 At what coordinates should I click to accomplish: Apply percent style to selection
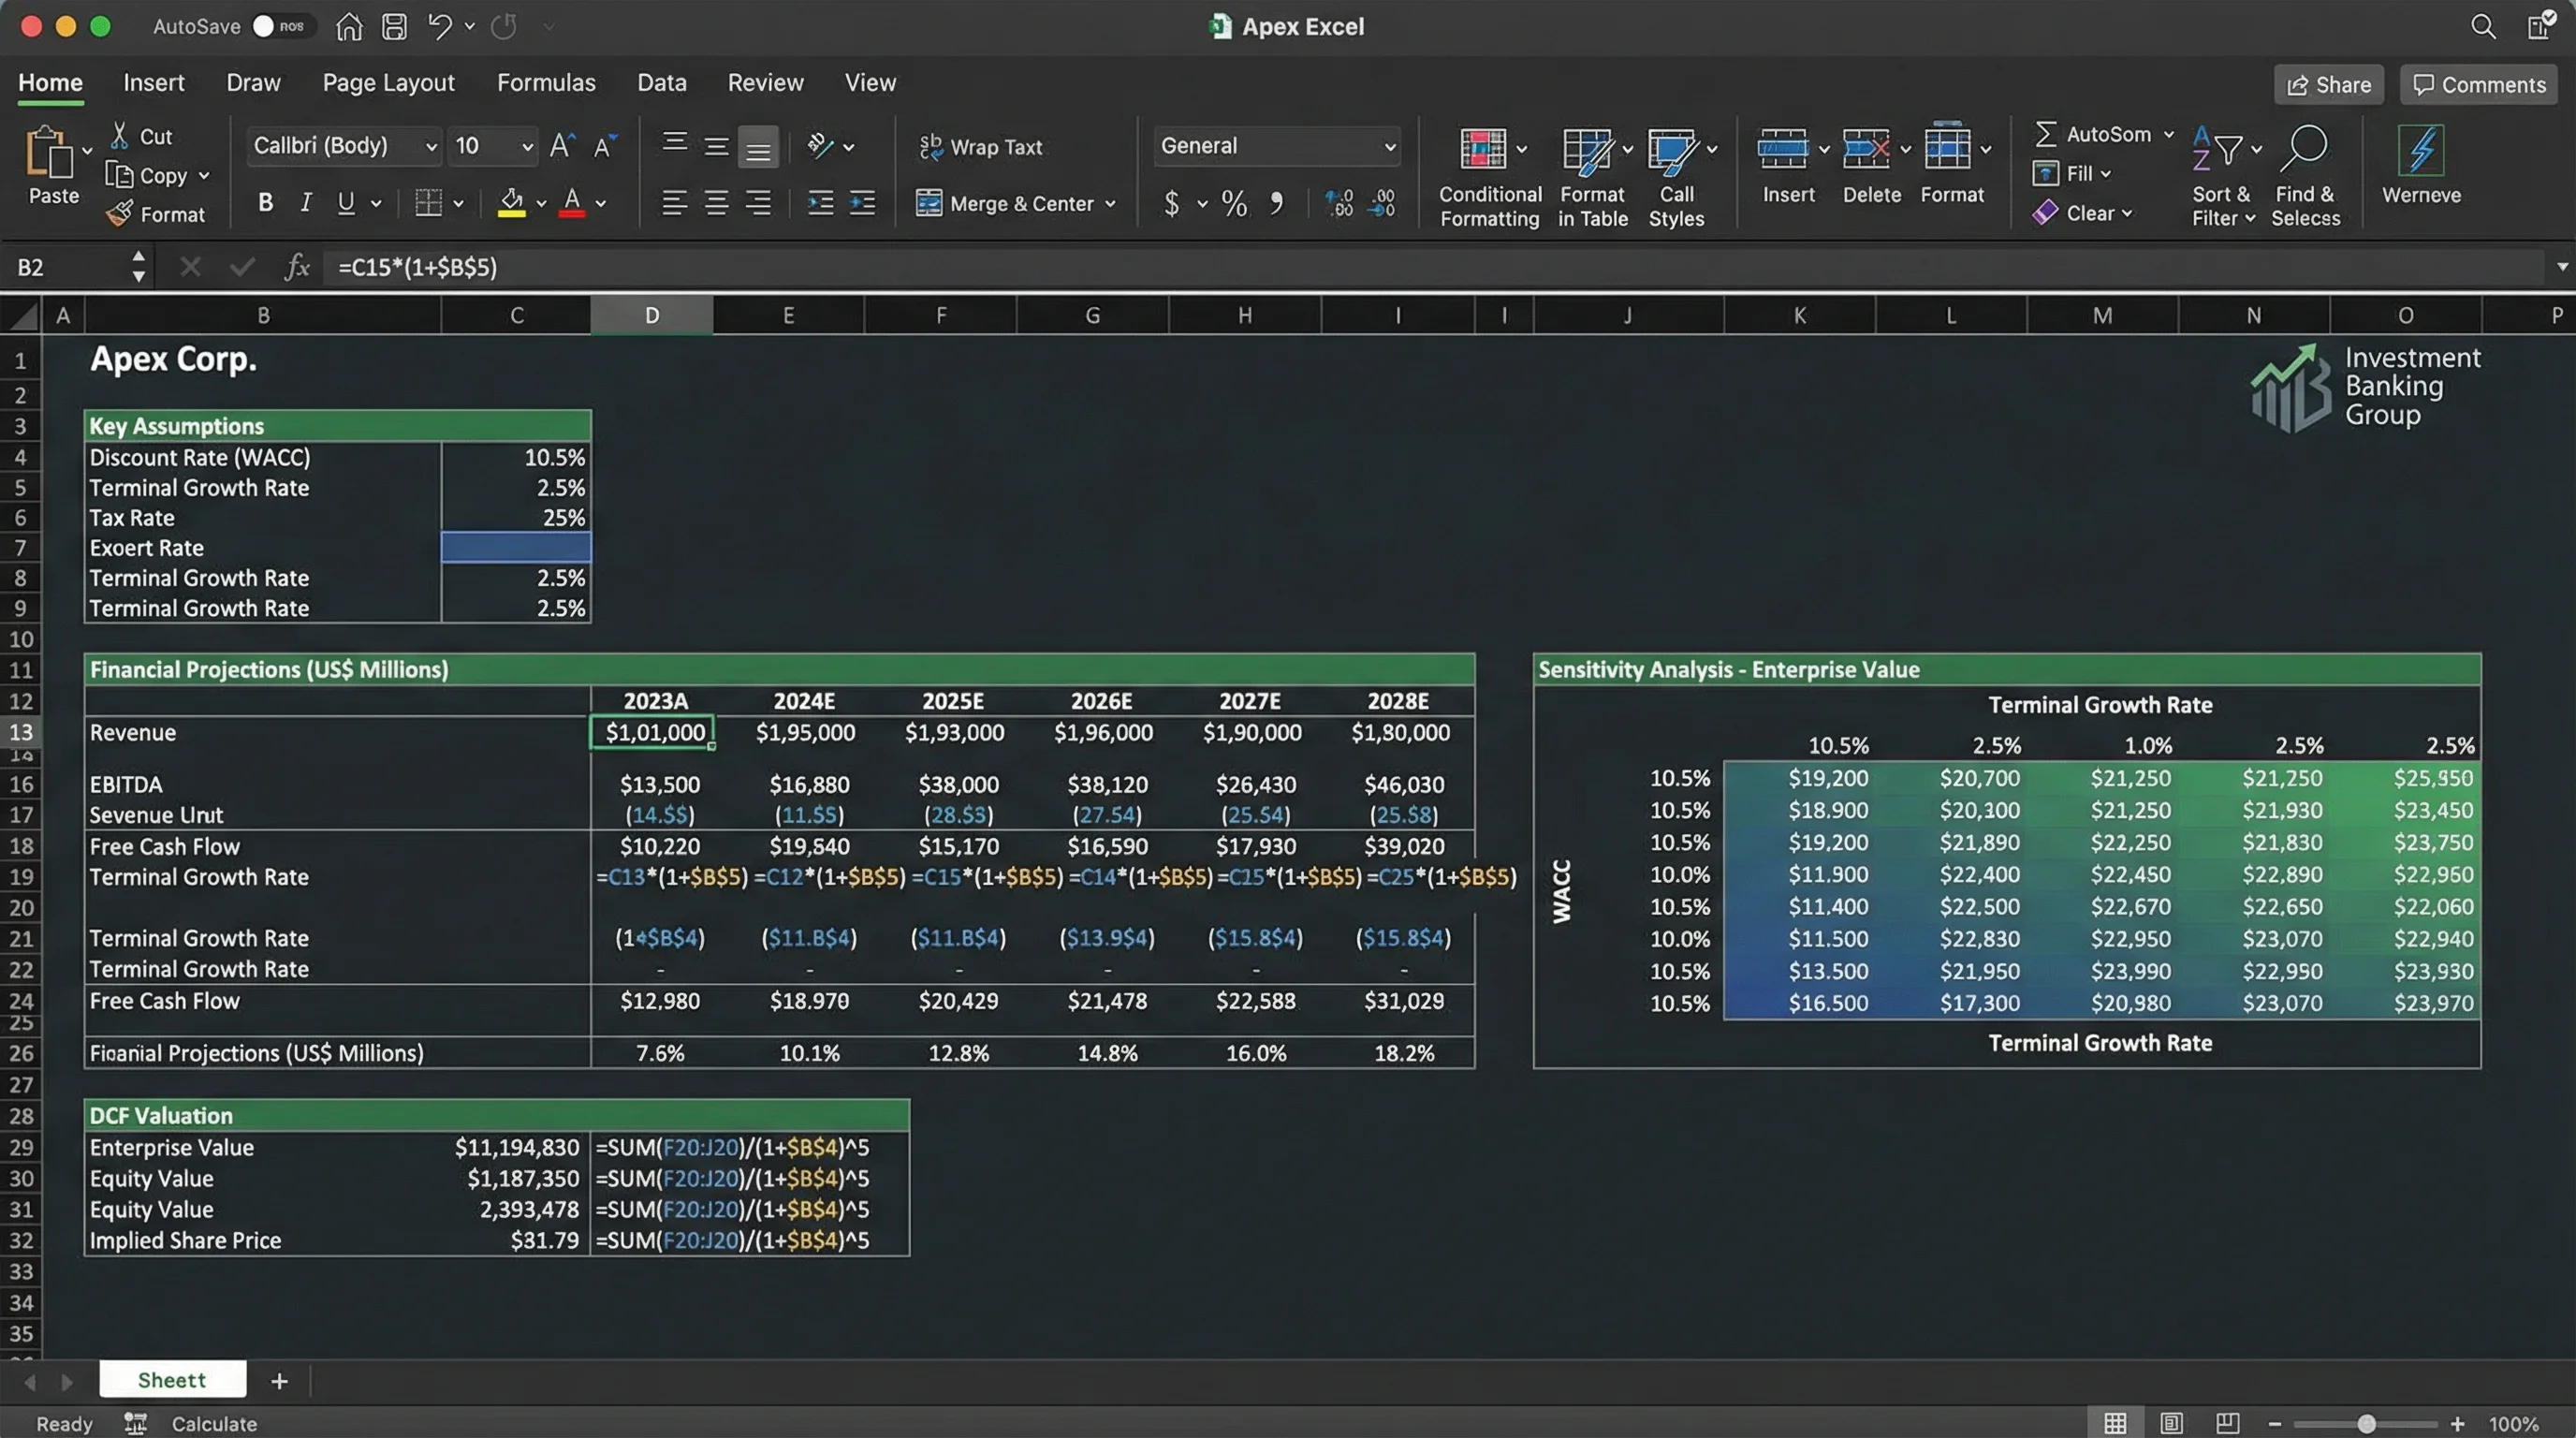1233,203
